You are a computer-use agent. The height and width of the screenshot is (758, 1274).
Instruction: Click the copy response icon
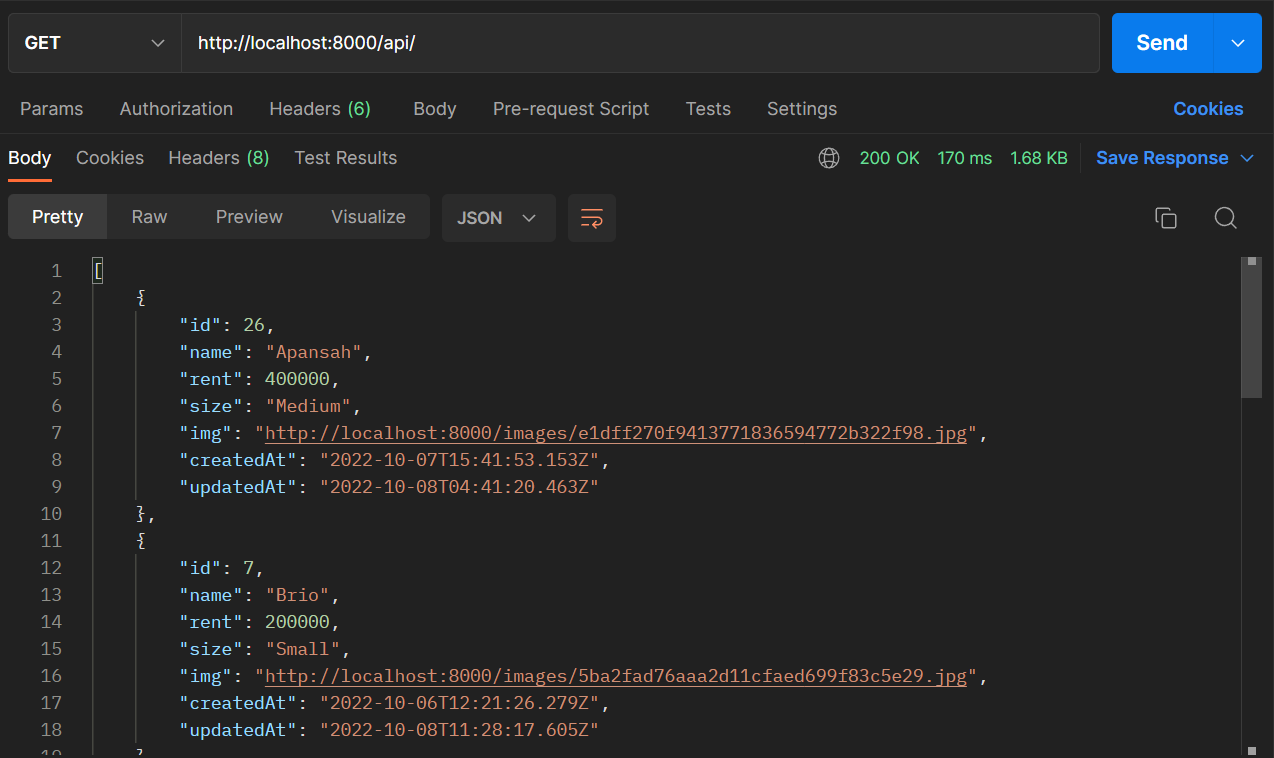point(1166,217)
